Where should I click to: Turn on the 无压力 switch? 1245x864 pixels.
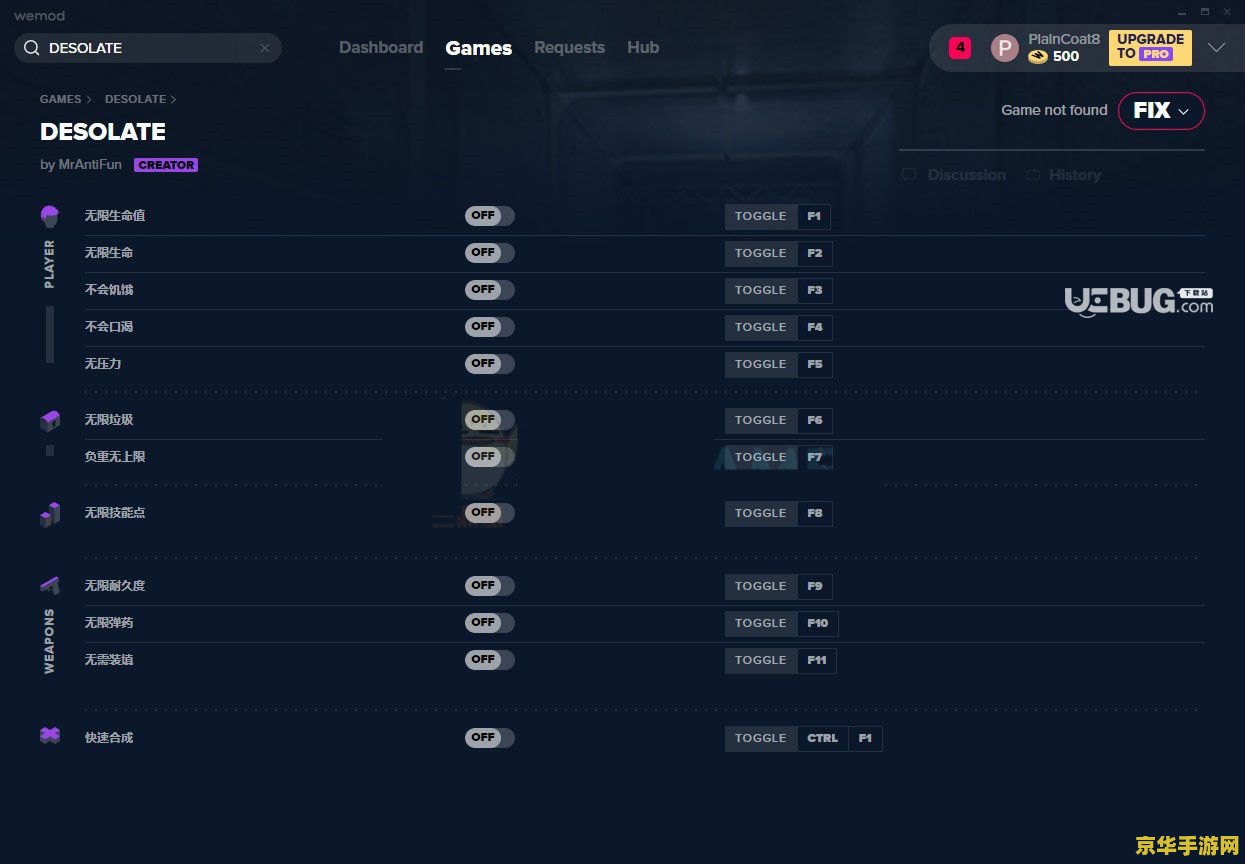click(490, 364)
